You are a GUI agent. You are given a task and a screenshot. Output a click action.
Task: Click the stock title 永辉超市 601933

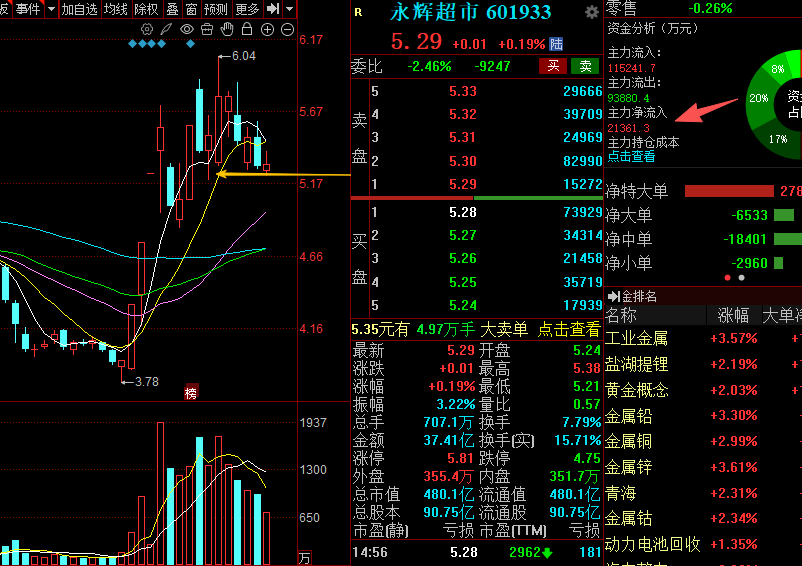471,12
